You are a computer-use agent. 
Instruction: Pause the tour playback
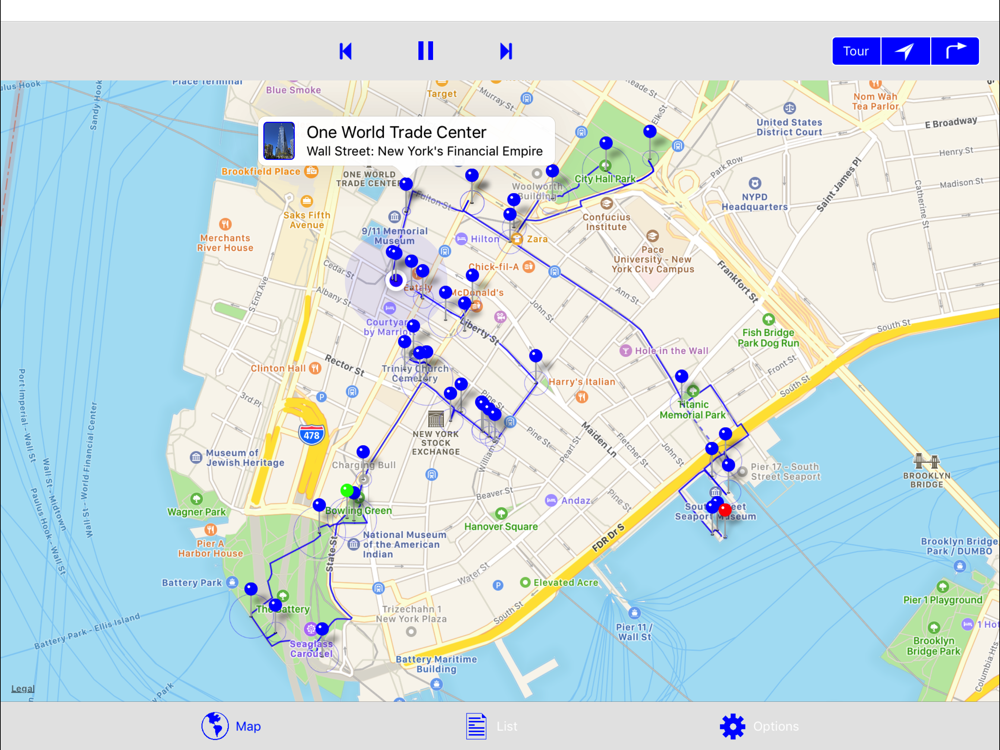click(x=425, y=51)
